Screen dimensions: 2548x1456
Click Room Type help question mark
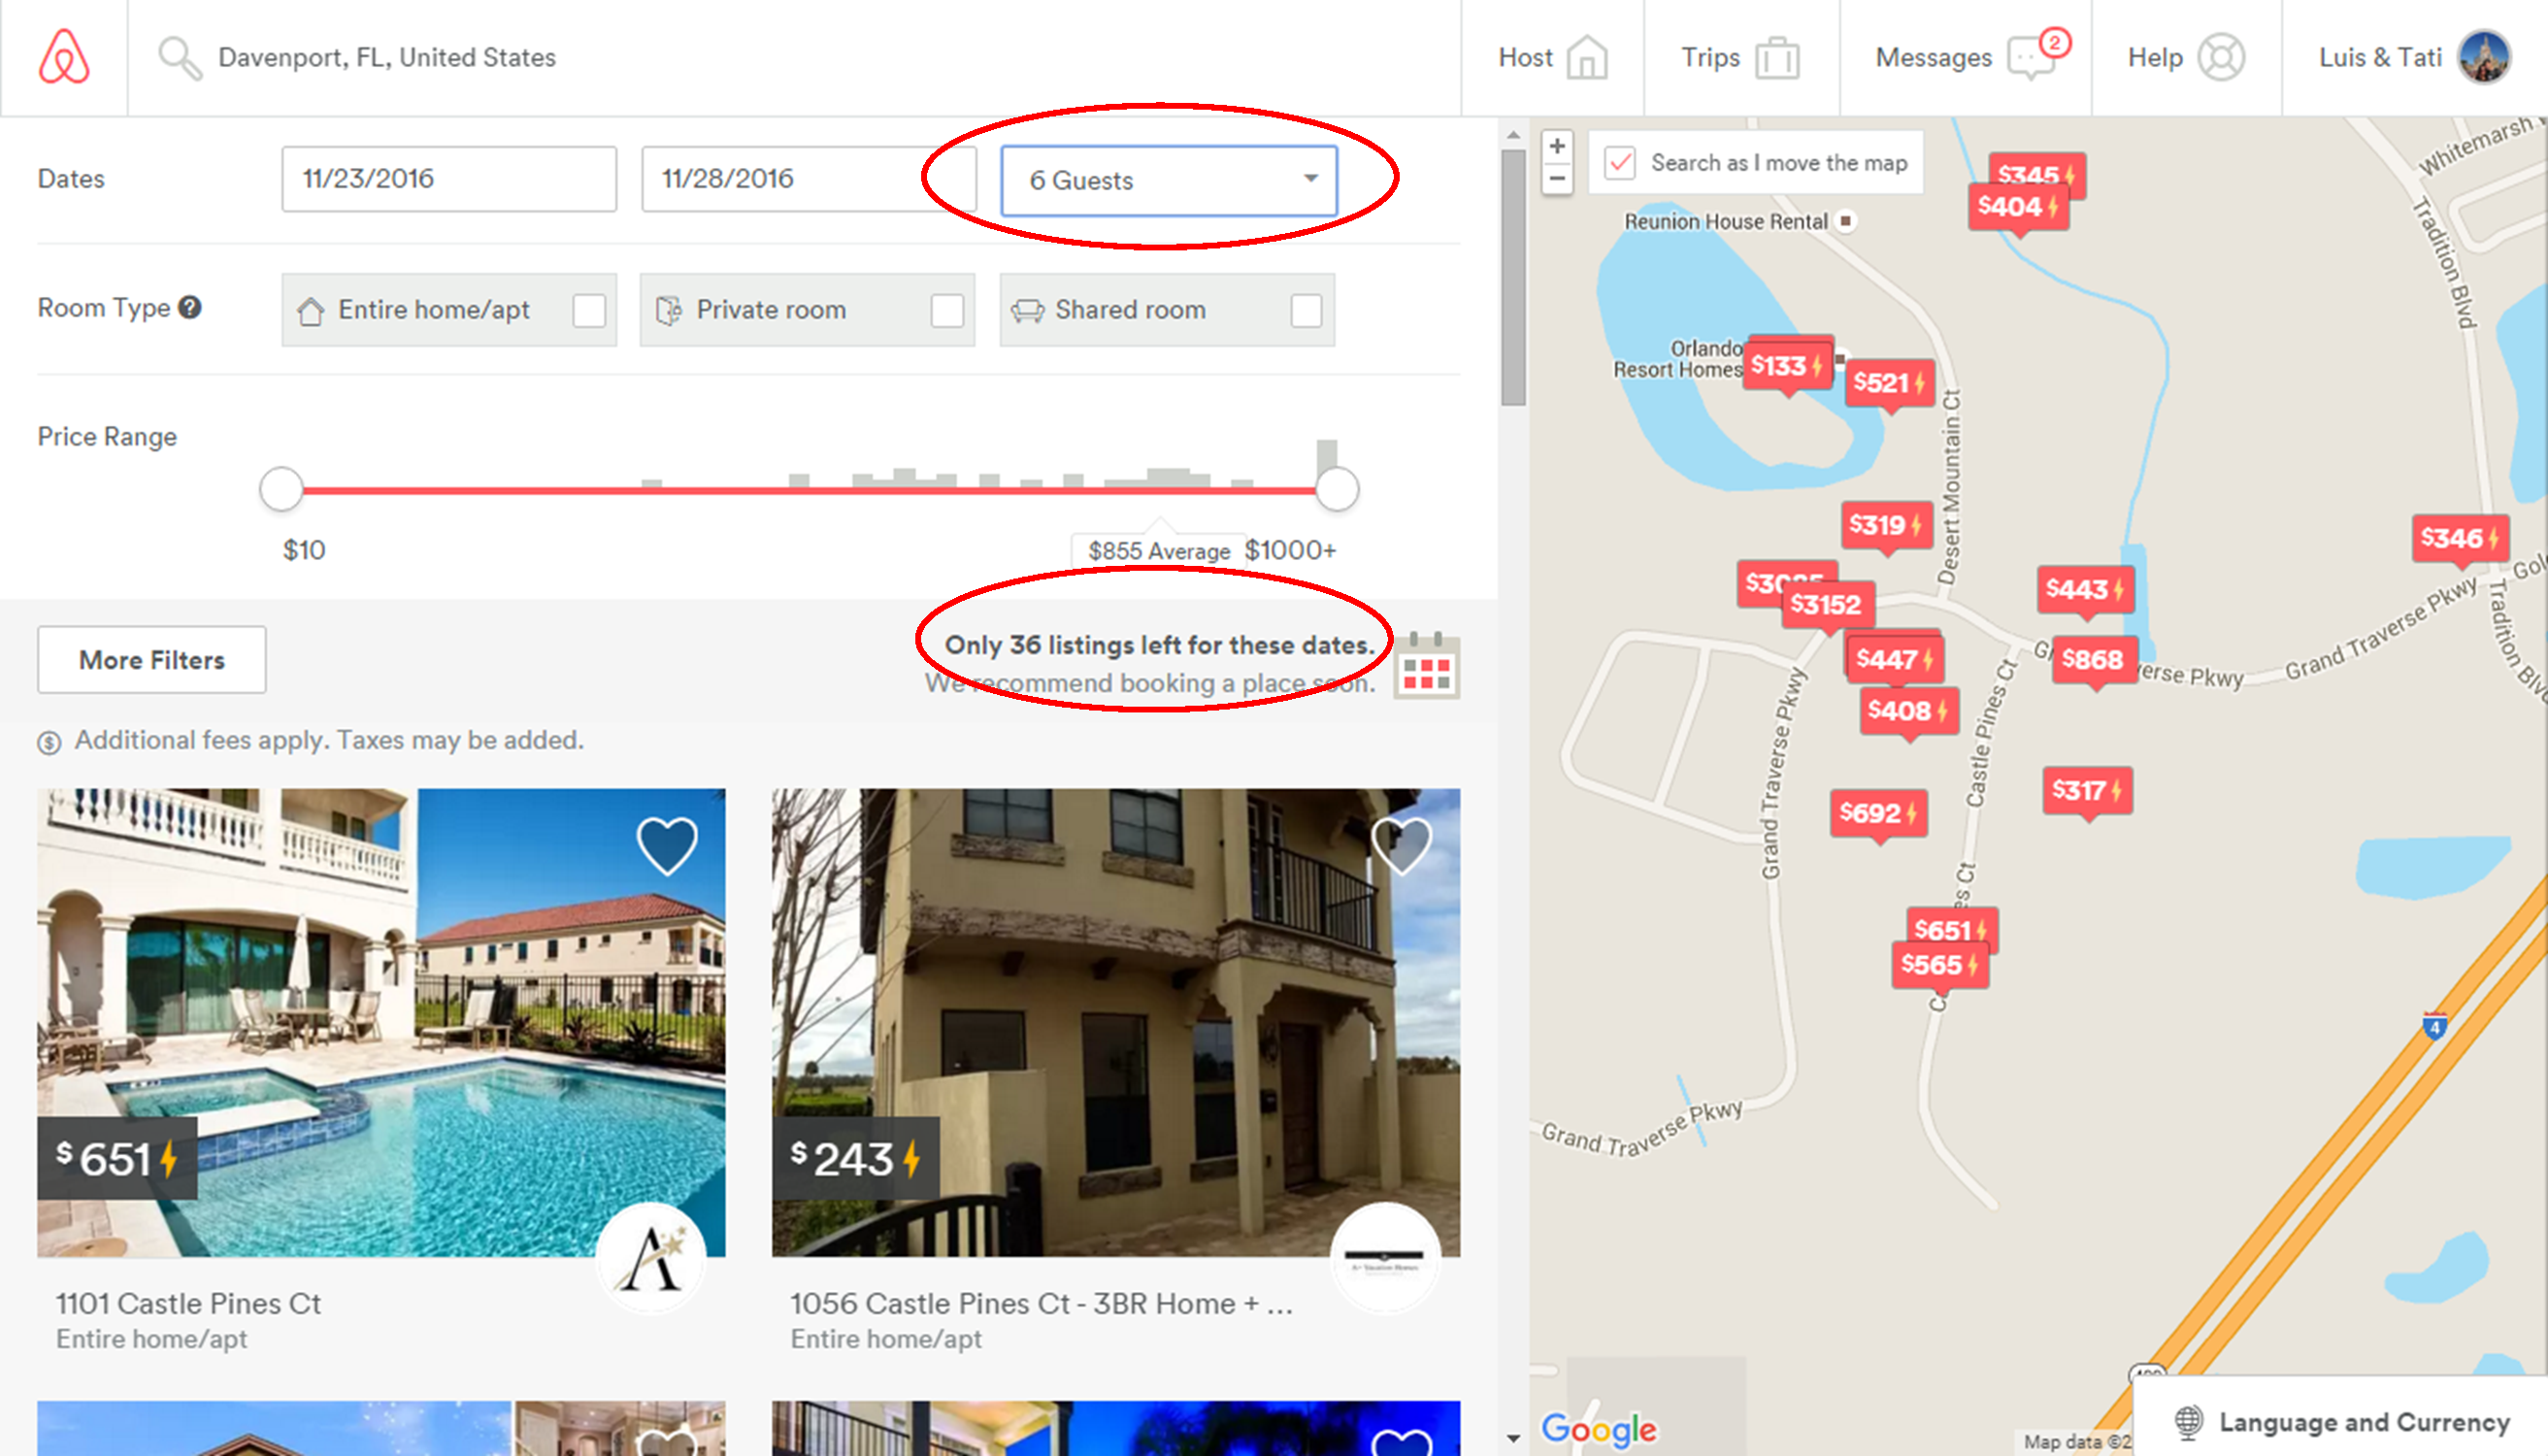click(x=190, y=307)
